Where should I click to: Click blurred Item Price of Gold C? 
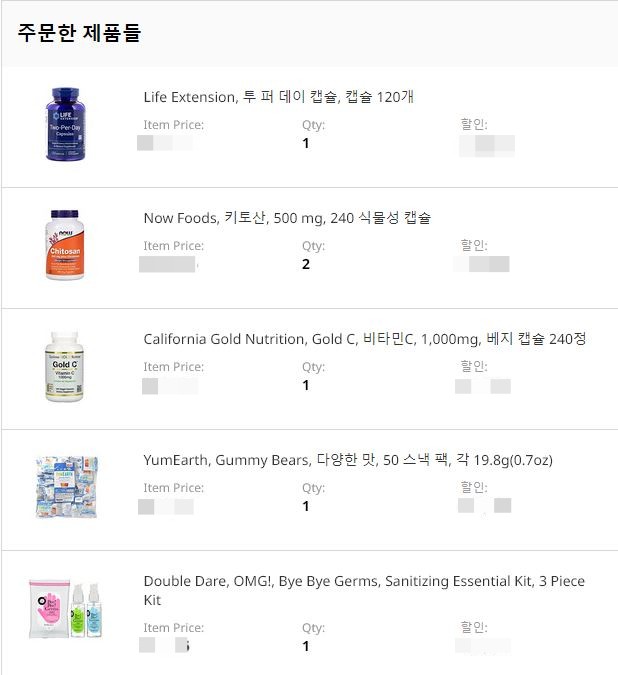coord(170,386)
